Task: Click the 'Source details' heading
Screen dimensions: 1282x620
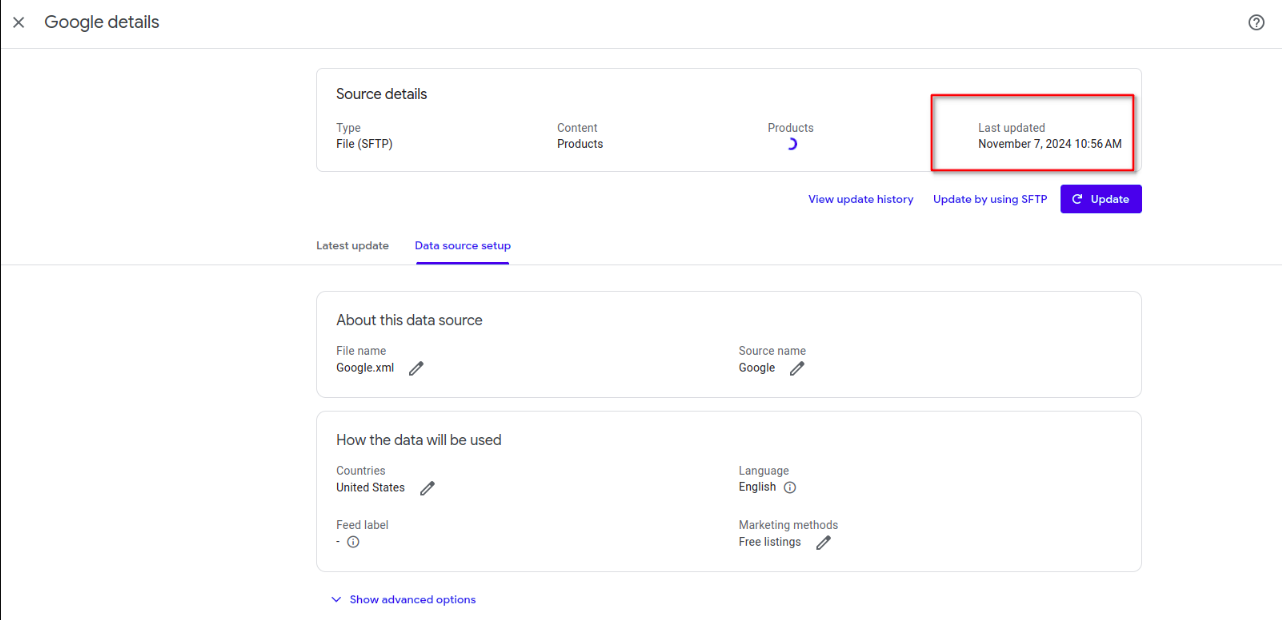Action: point(381,94)
